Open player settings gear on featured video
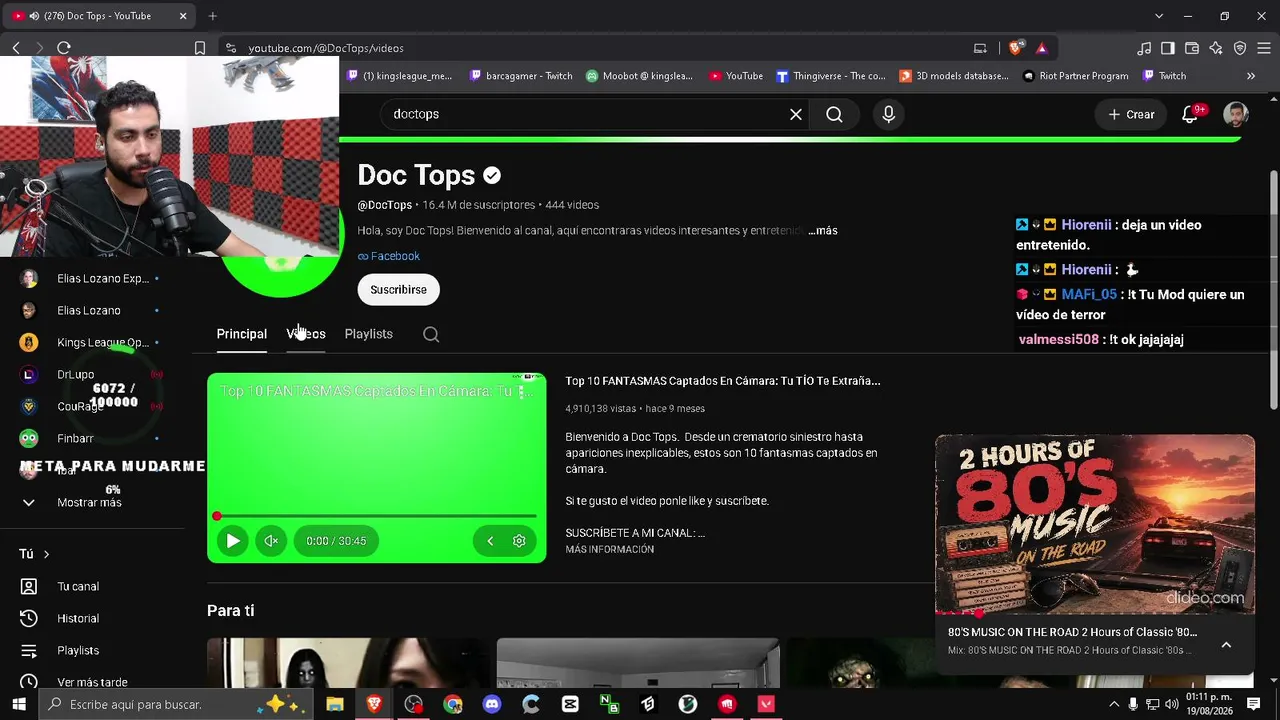 [x=519, y=541]
